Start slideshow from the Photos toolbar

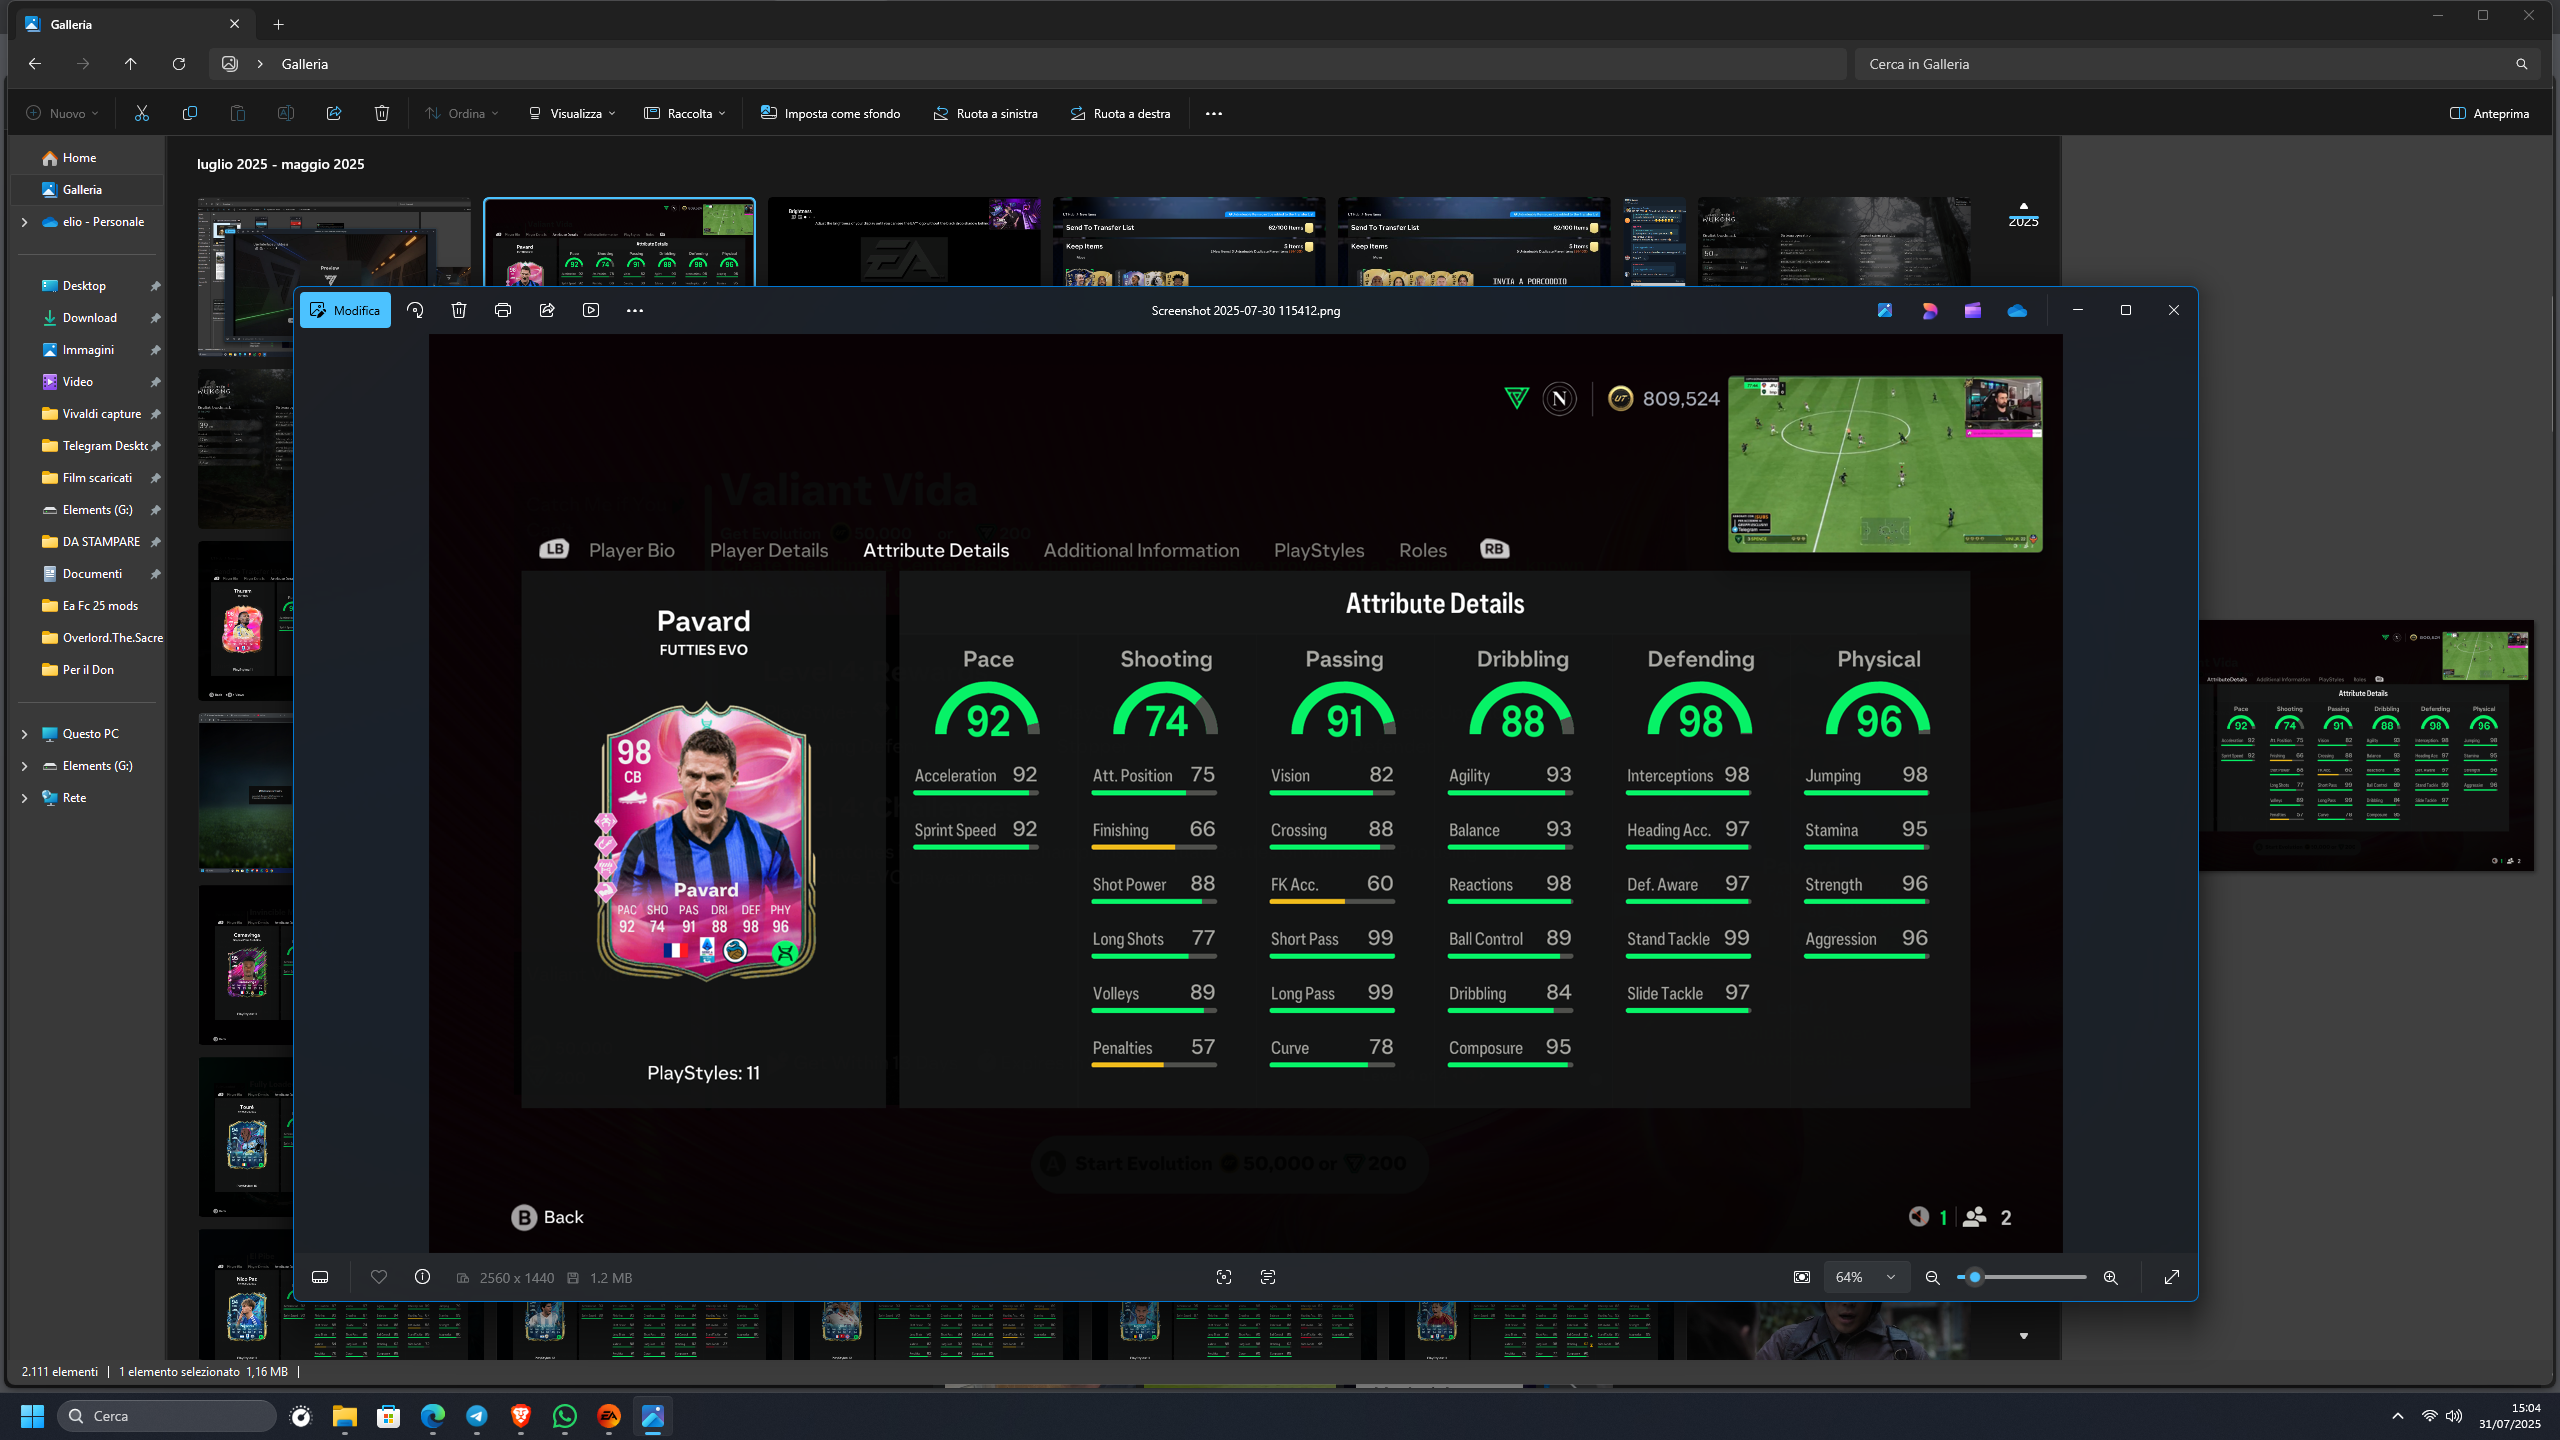click(x=591, y=311)
